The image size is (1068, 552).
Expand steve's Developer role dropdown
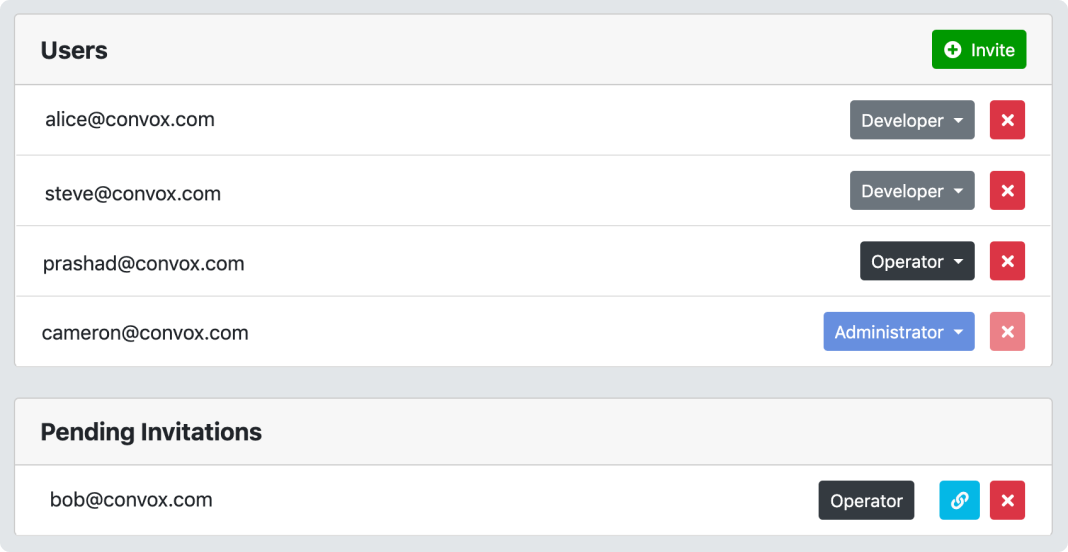912,190
